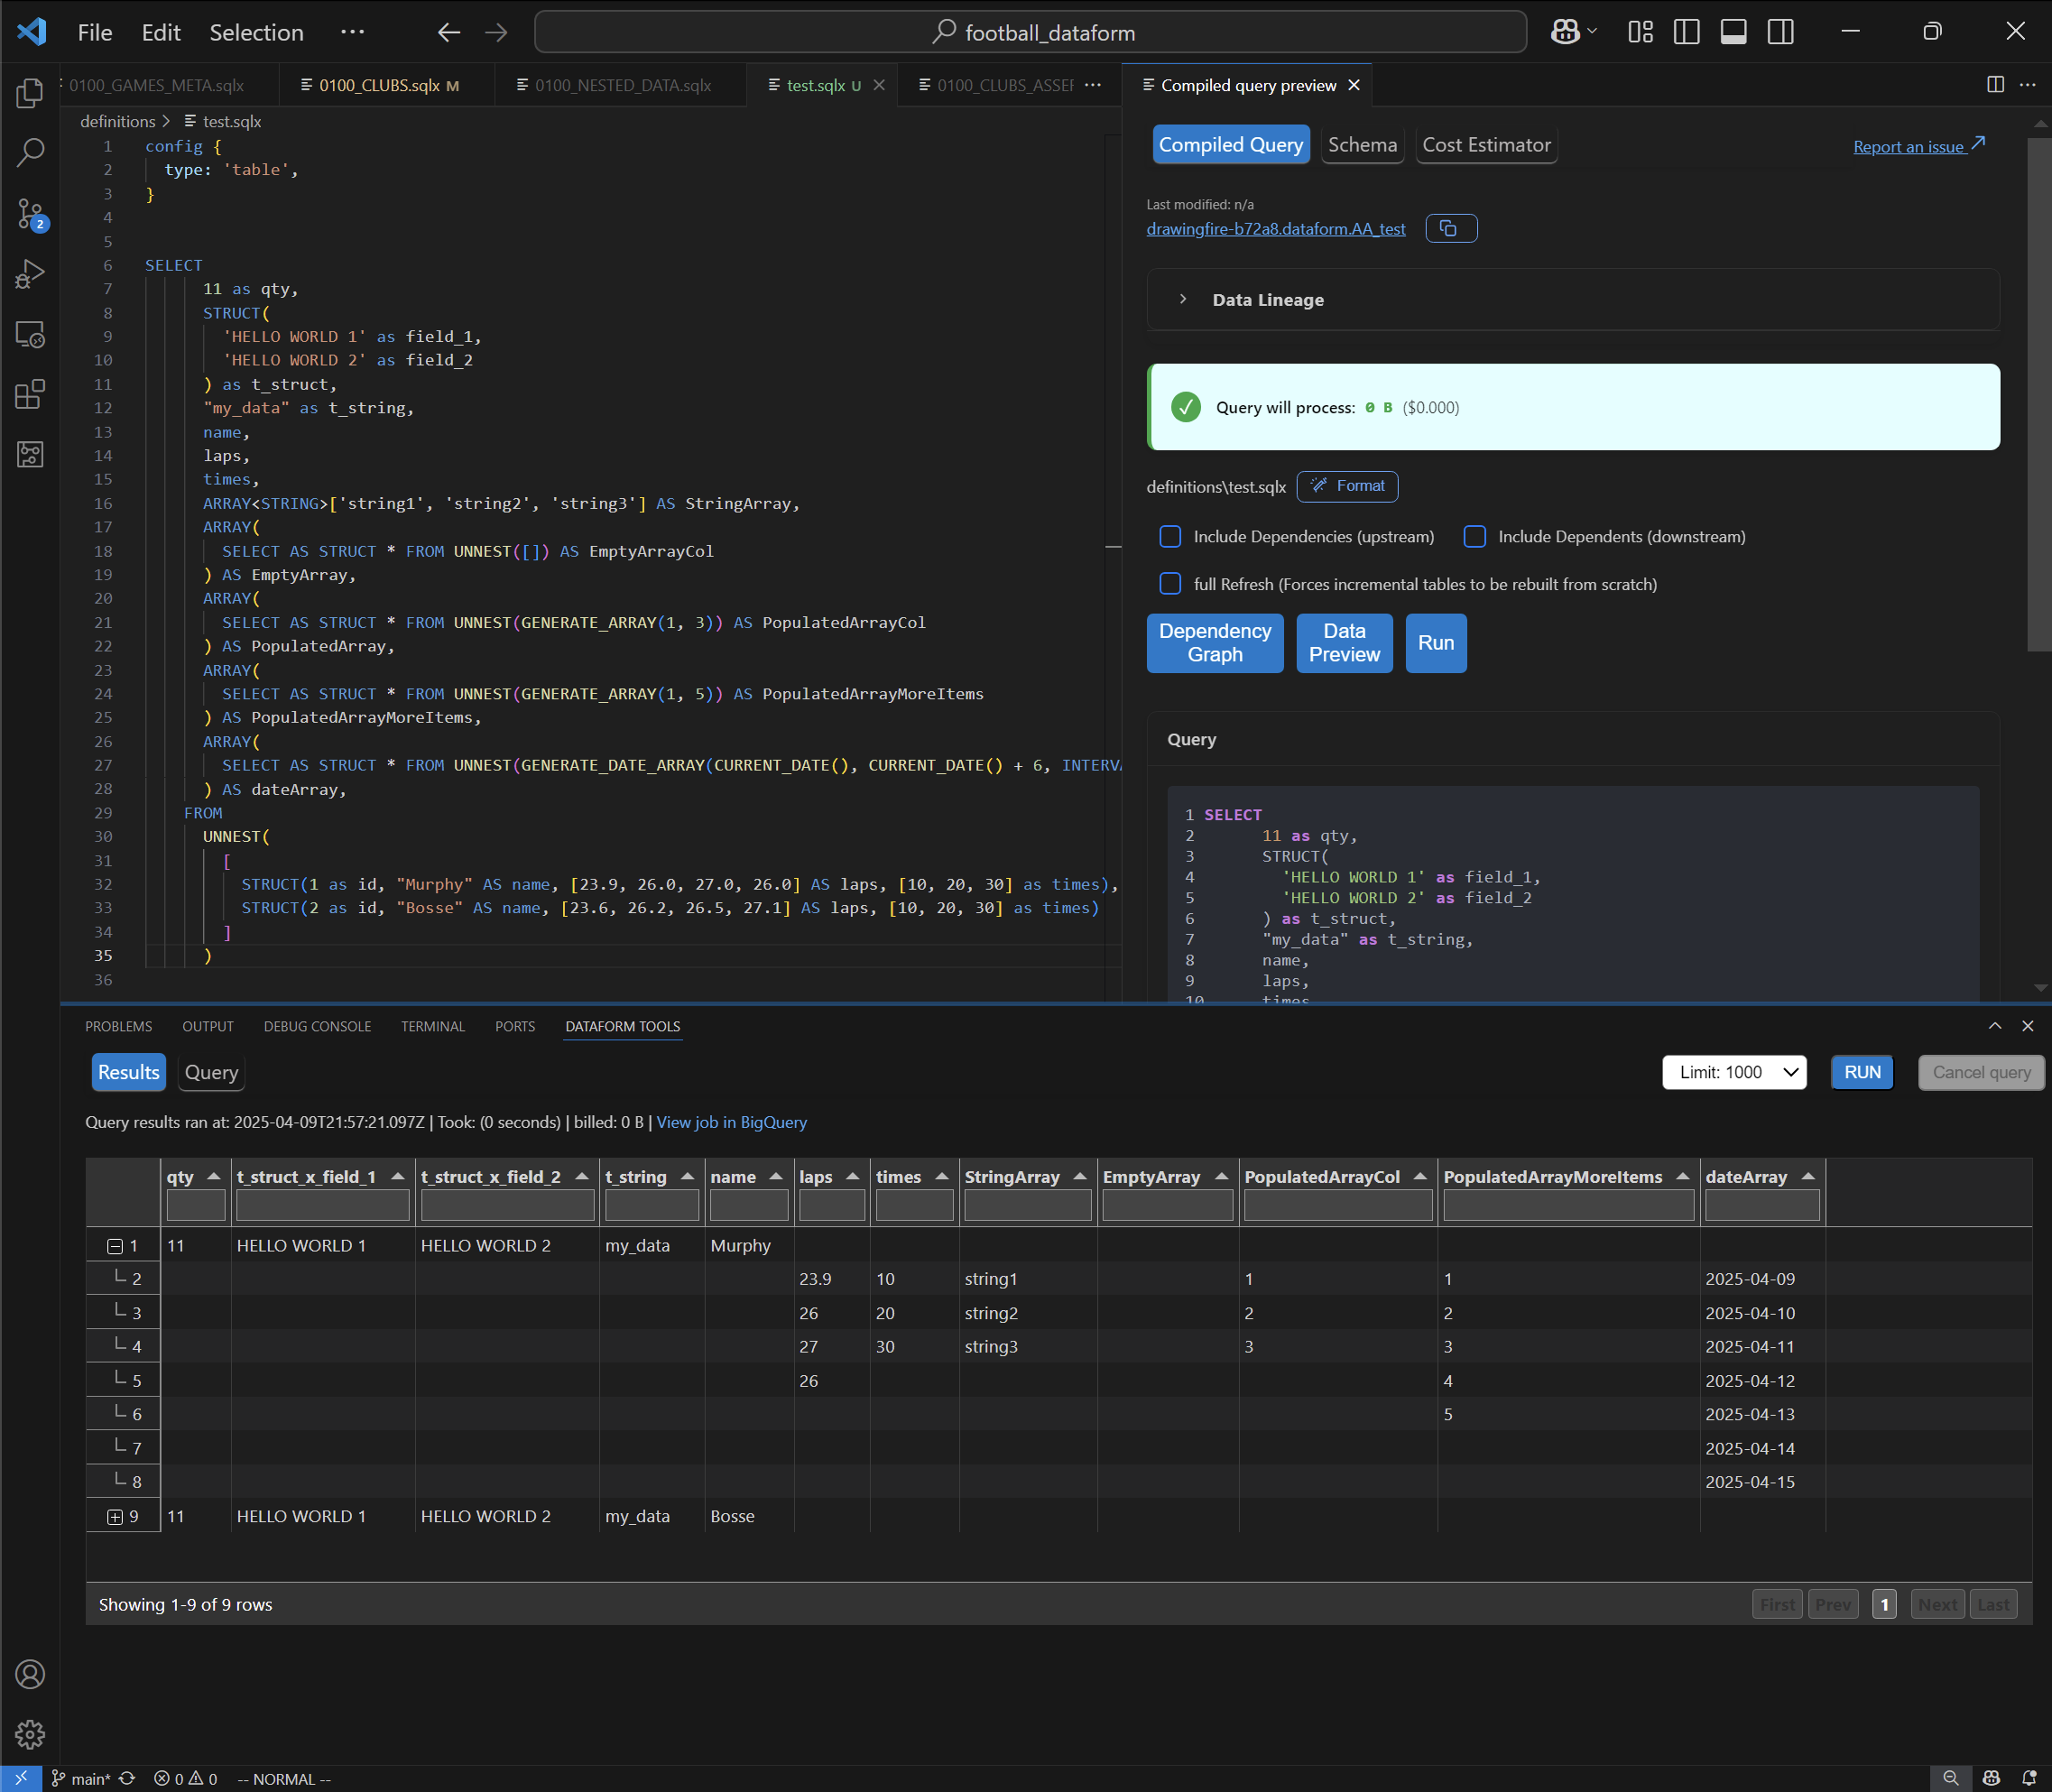Open View job in BigQuery link
This screenshot has width=2052, height=1792.
731,1122
